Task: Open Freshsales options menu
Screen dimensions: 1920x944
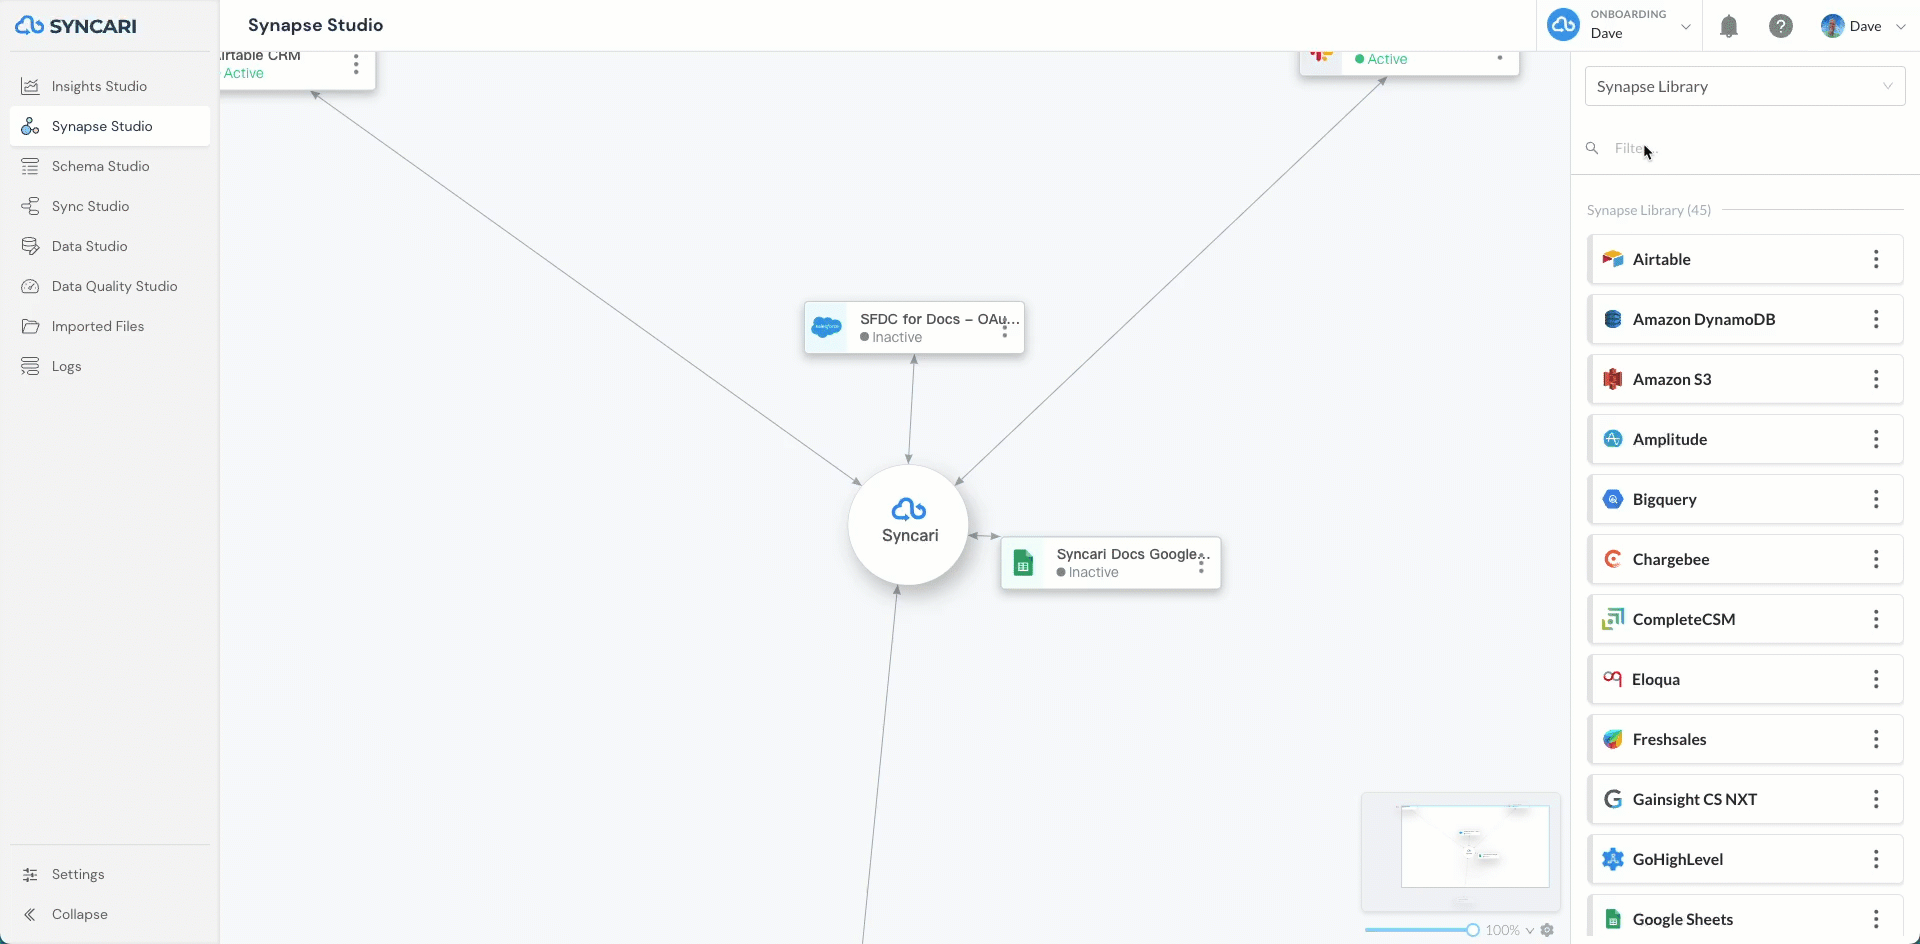Action: click(x=1876, y=739)
